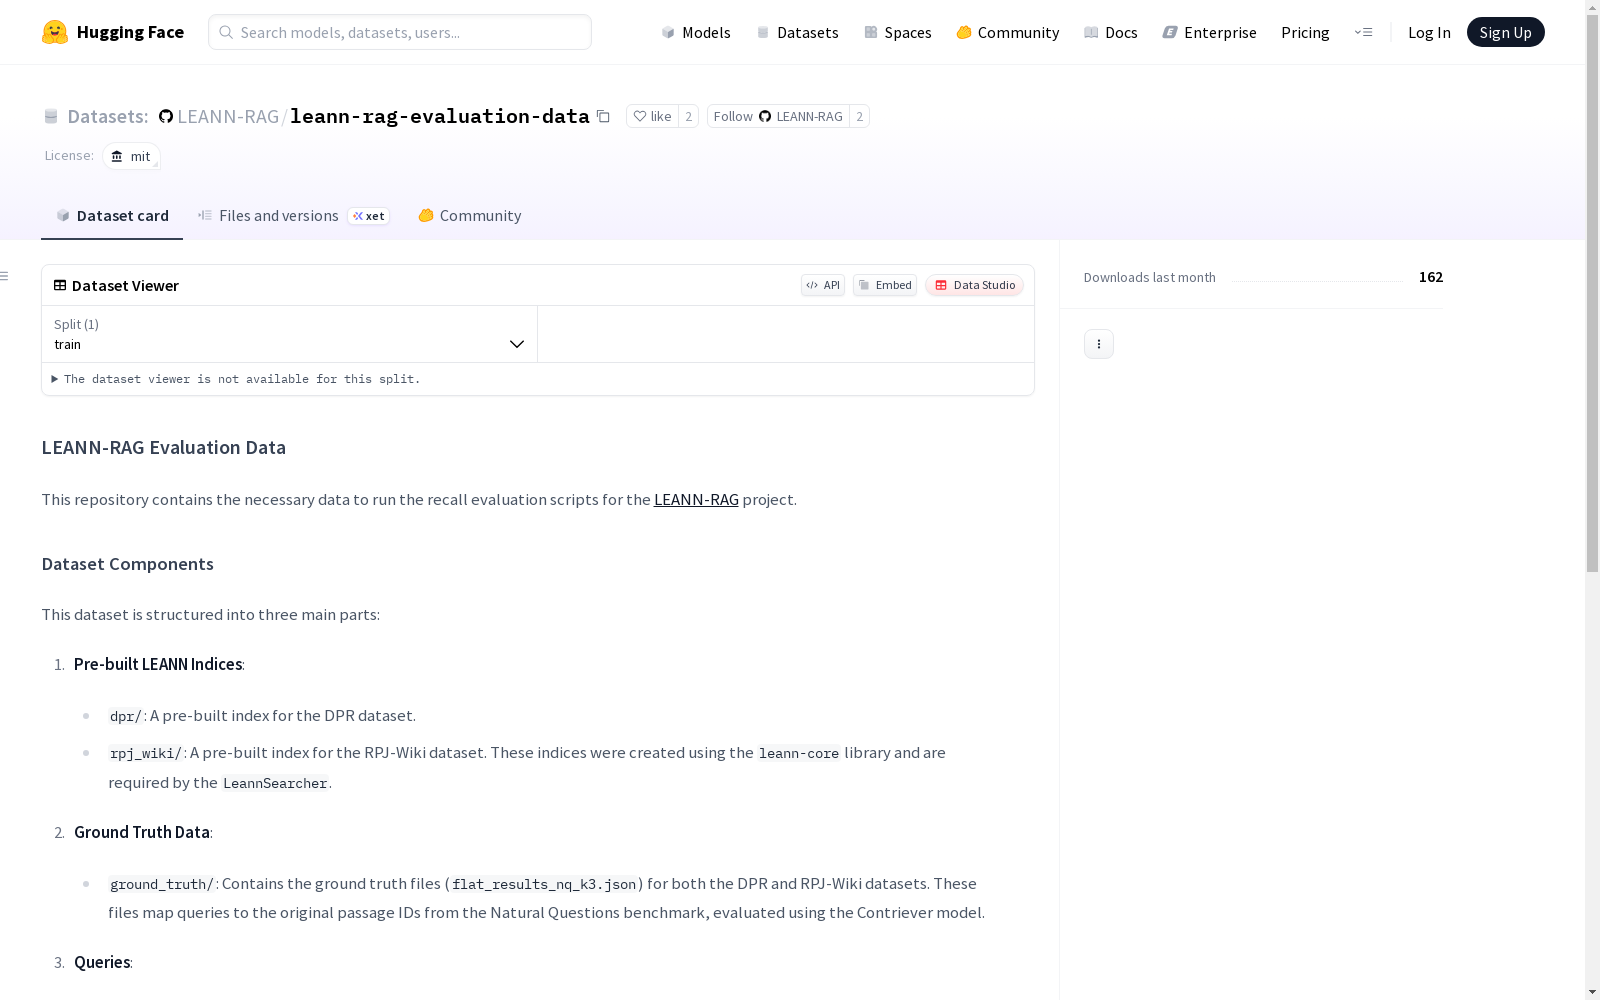Click the leann-rag-evaluation-data dataset title
The width and height of the screenshot is (1600, 1000).
pyautogui.click(x=440, y=116)
